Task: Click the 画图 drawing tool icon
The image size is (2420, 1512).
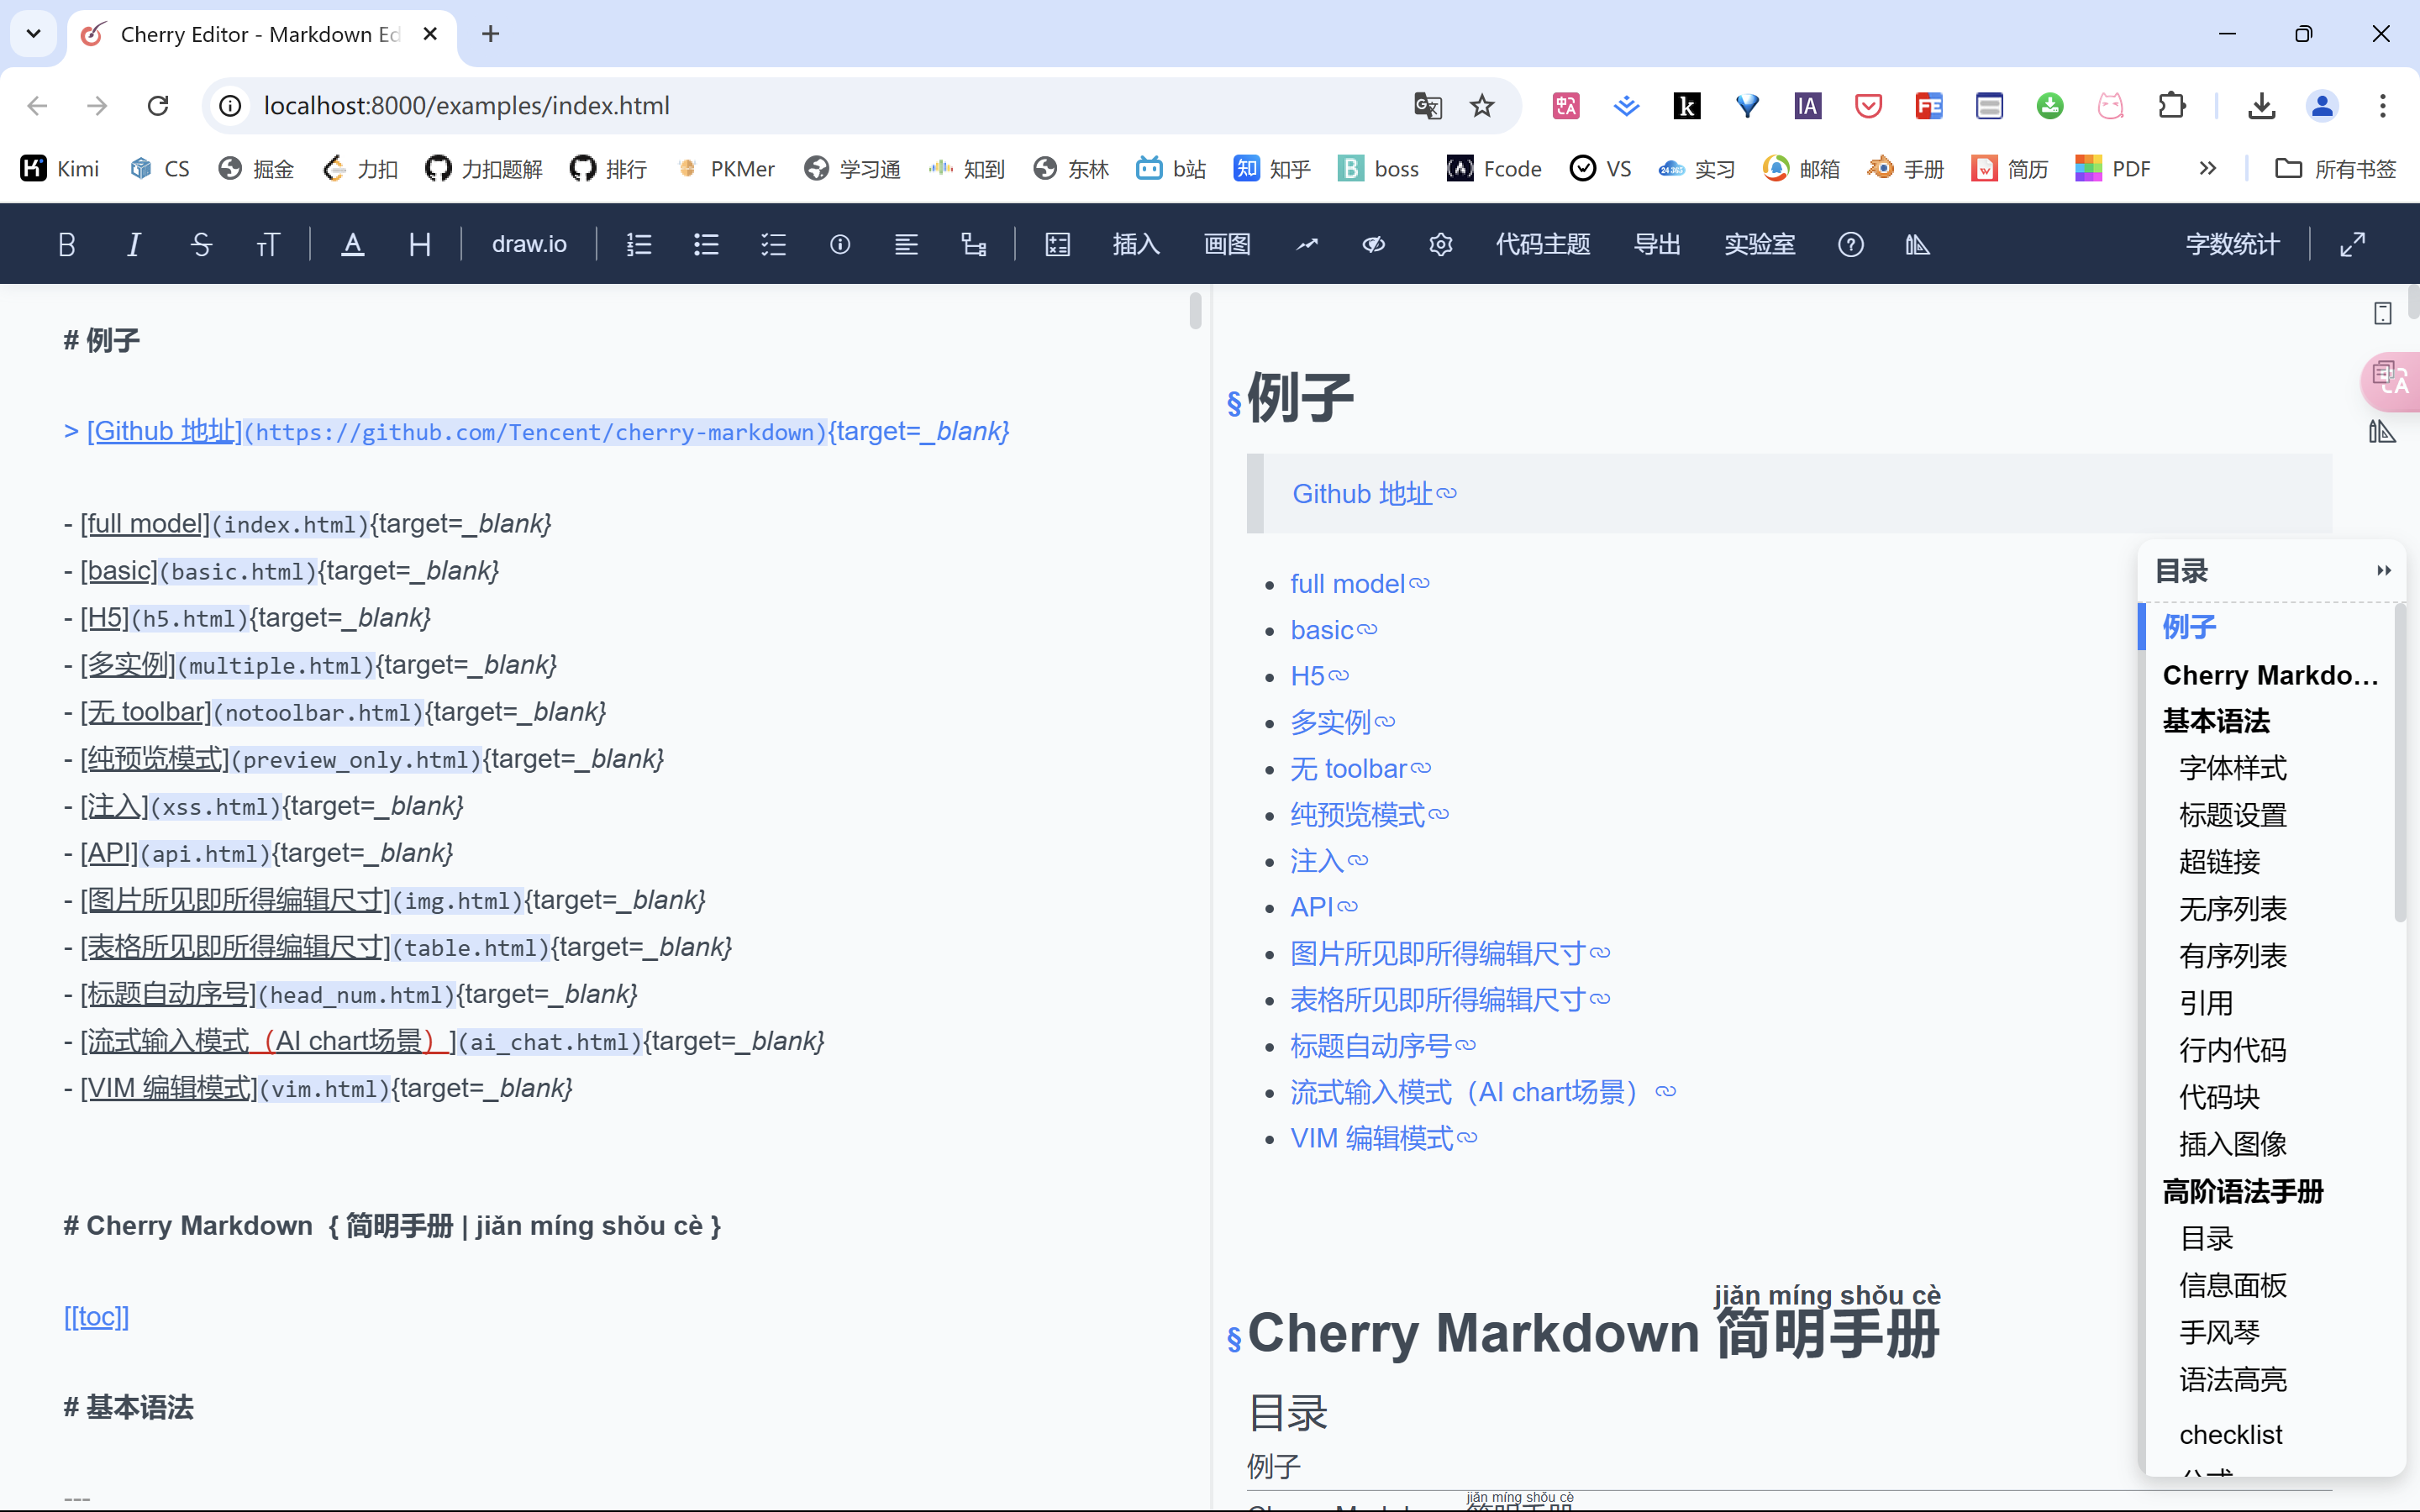Action: (1225, 244)
